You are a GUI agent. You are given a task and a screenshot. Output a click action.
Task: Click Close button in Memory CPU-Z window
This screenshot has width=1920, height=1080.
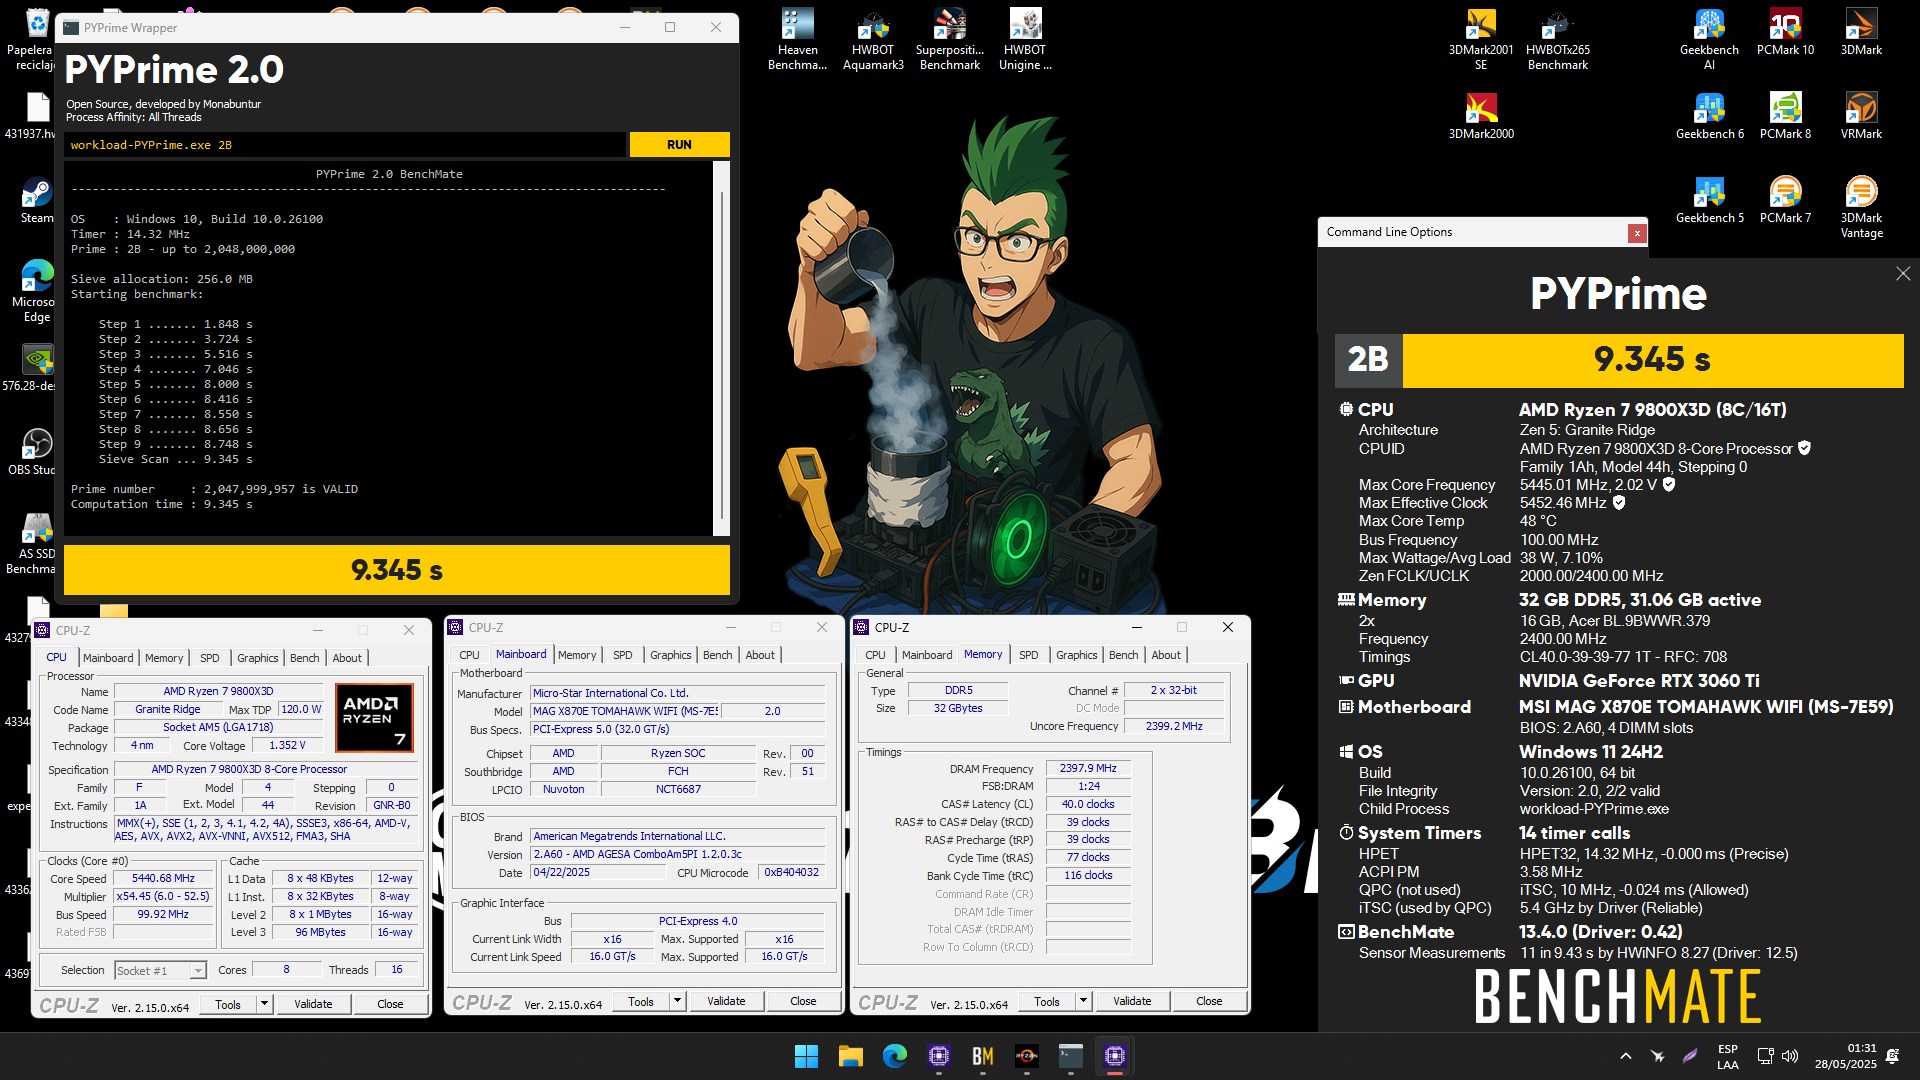1209,1001
